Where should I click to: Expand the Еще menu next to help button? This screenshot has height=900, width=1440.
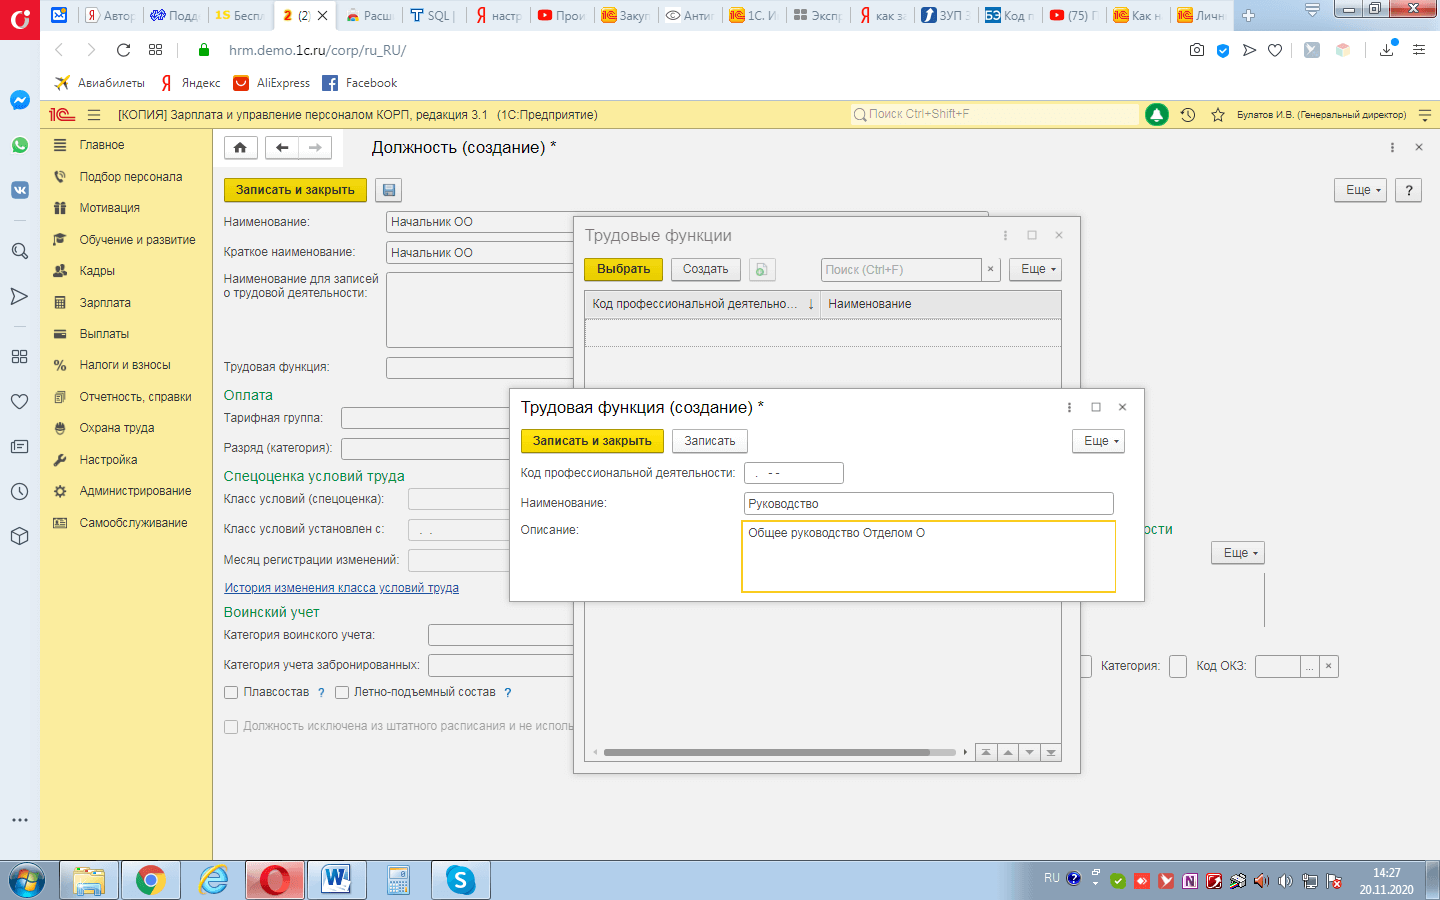(x=1360, y=190)
